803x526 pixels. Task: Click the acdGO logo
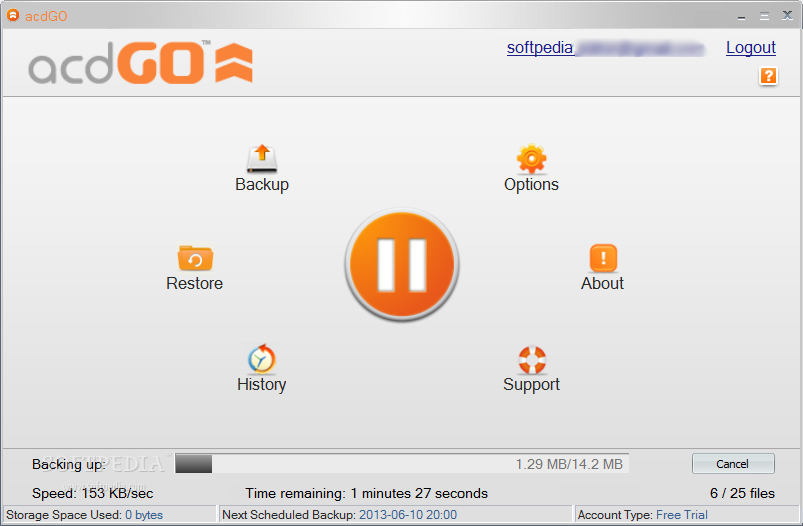pyautogui.click(x=140, y=62)
